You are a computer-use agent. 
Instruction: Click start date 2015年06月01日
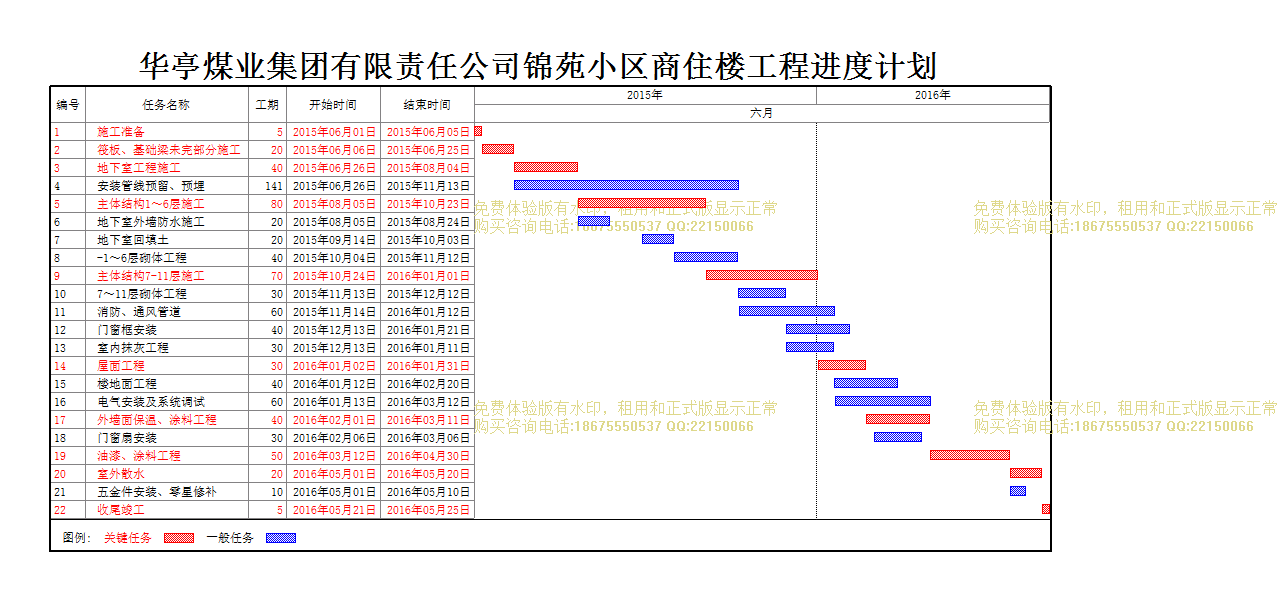333,131
